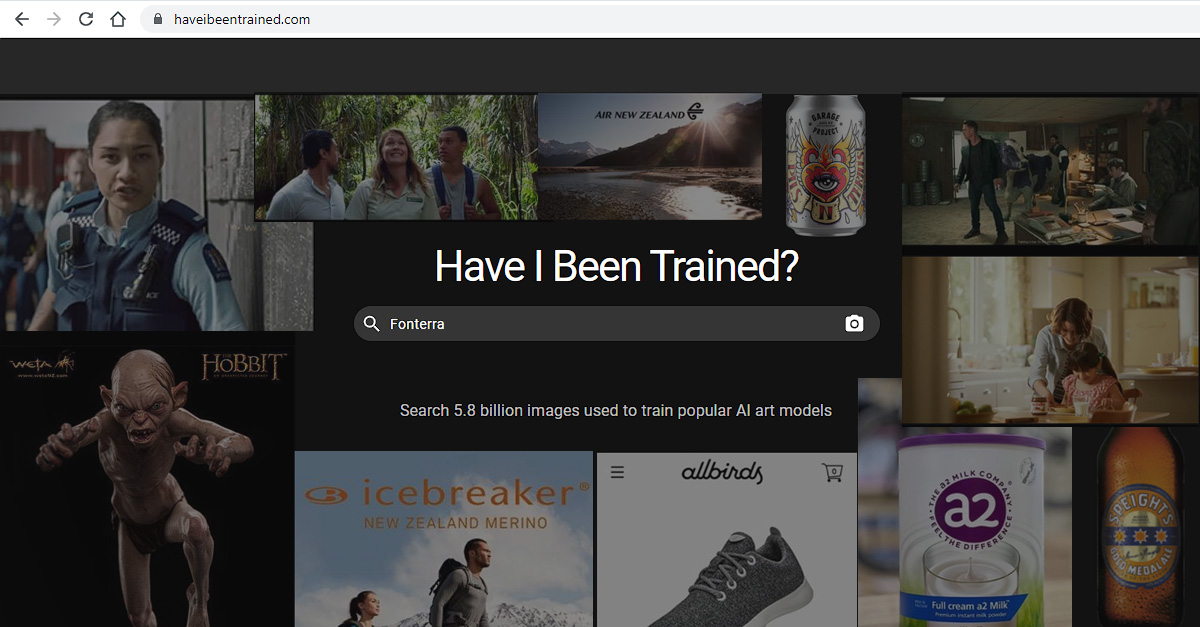Click the icebreaker logo symbol
Screen dimensions: 1200x627
point(327,494)
